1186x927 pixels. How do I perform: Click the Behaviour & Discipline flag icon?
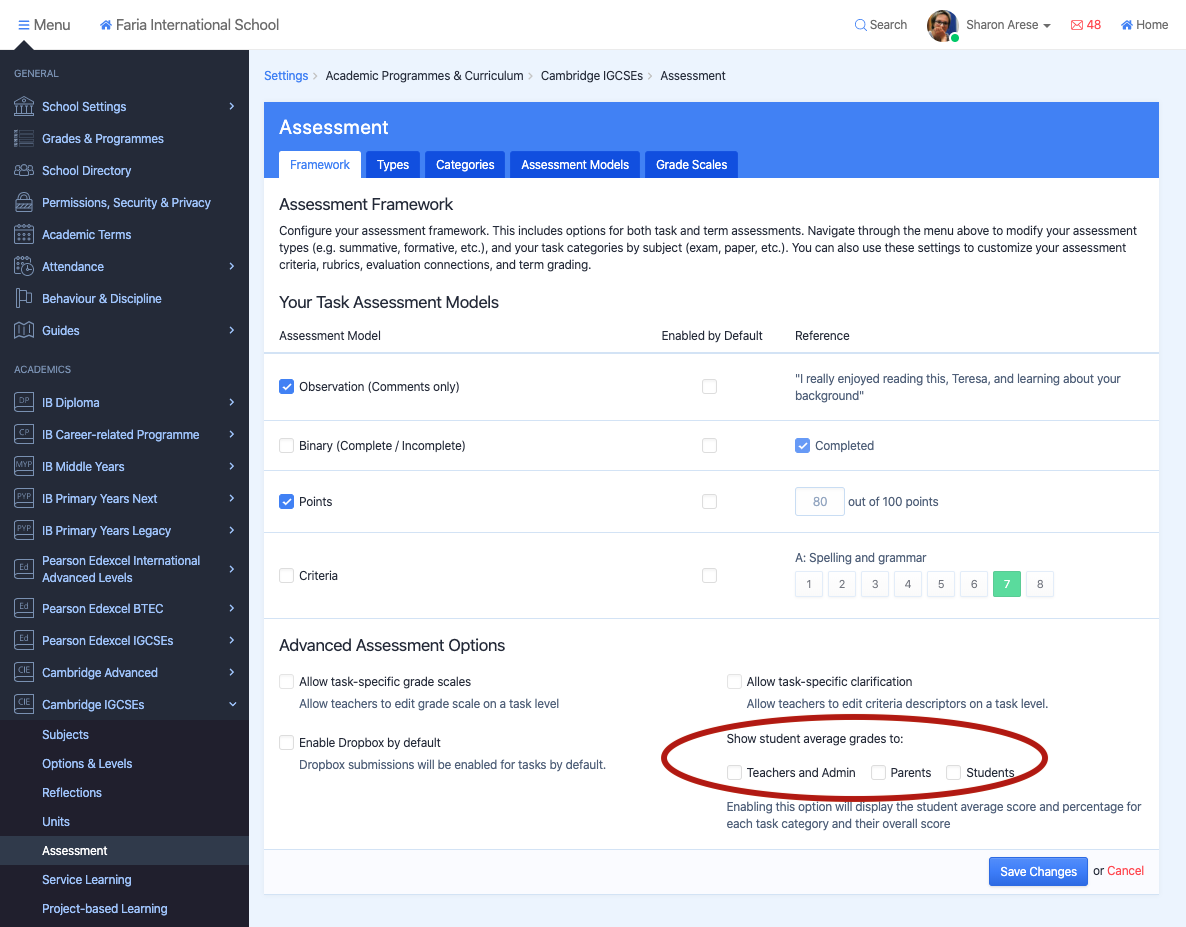[x=24, y=298]
